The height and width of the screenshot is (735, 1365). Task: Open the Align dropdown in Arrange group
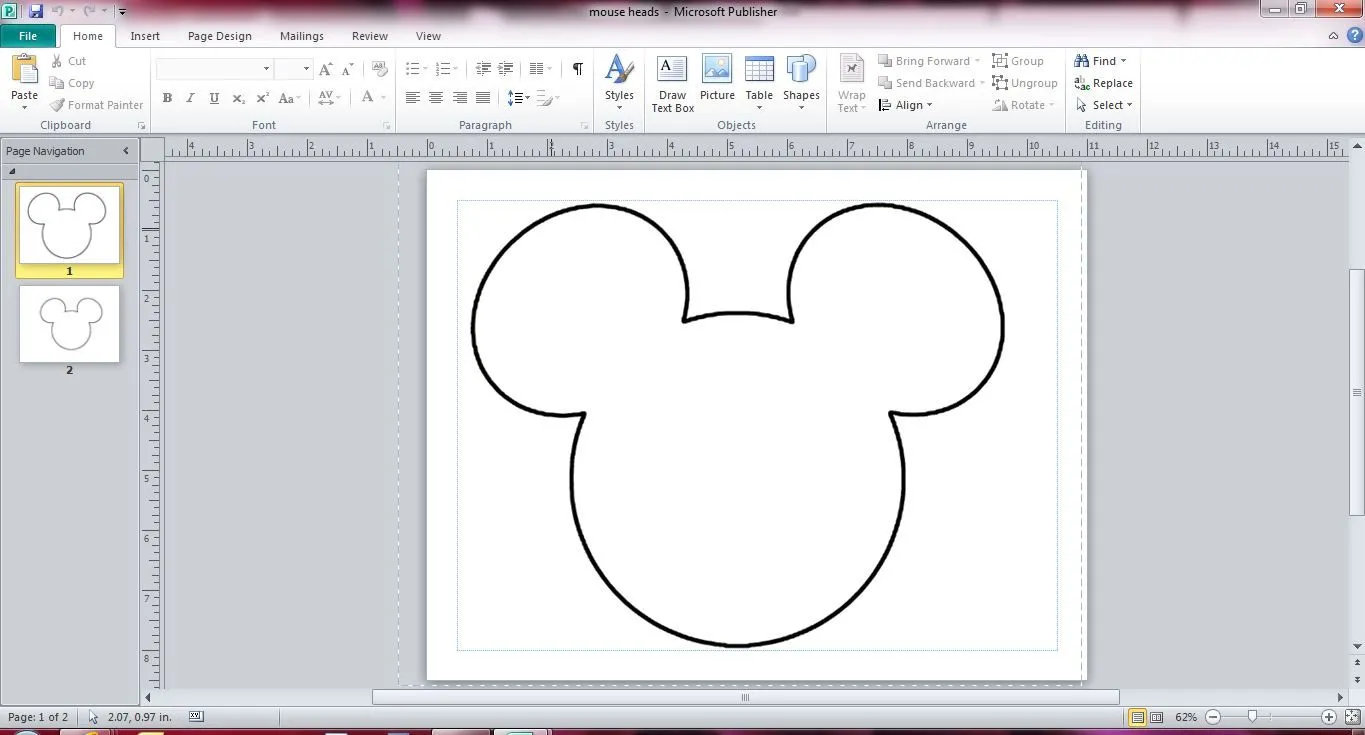click(905, 105)
